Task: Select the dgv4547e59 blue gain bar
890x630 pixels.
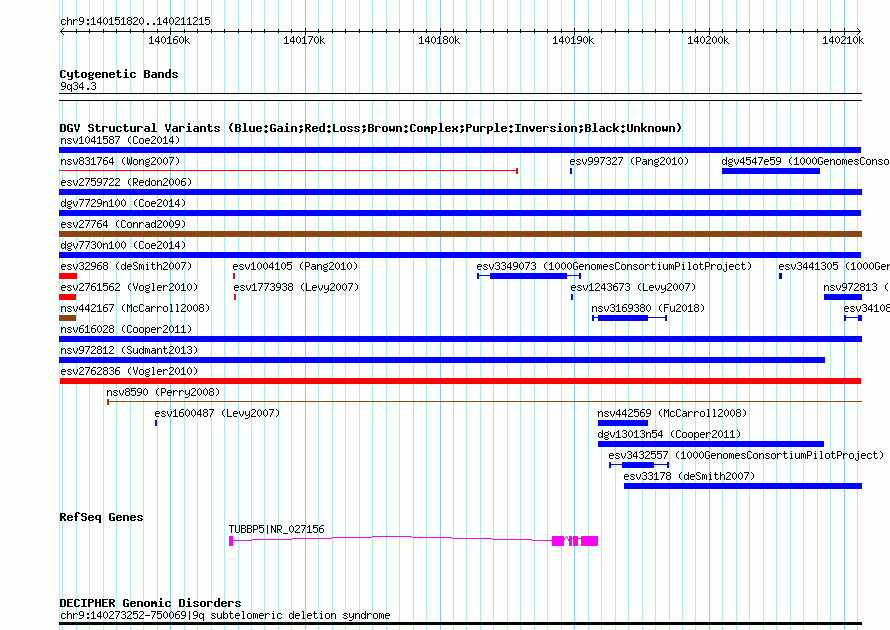Action: pyautogui.click(x=771, y=171)
